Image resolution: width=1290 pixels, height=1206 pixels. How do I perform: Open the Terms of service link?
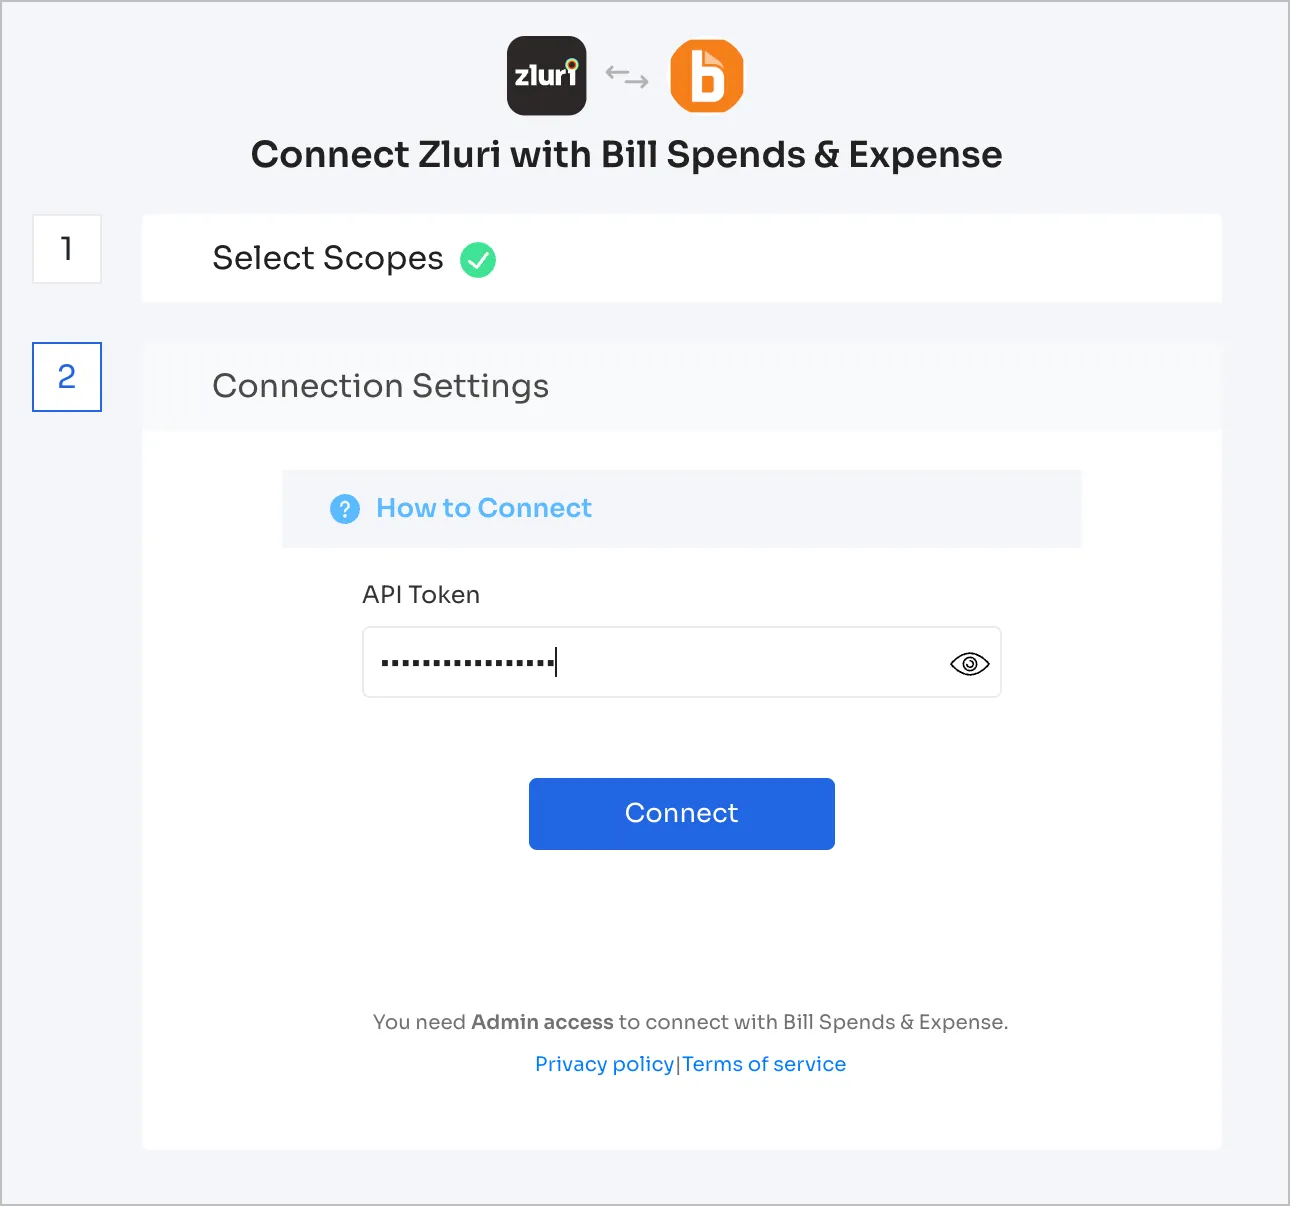pyautogui.click(x=764, y=1064)
